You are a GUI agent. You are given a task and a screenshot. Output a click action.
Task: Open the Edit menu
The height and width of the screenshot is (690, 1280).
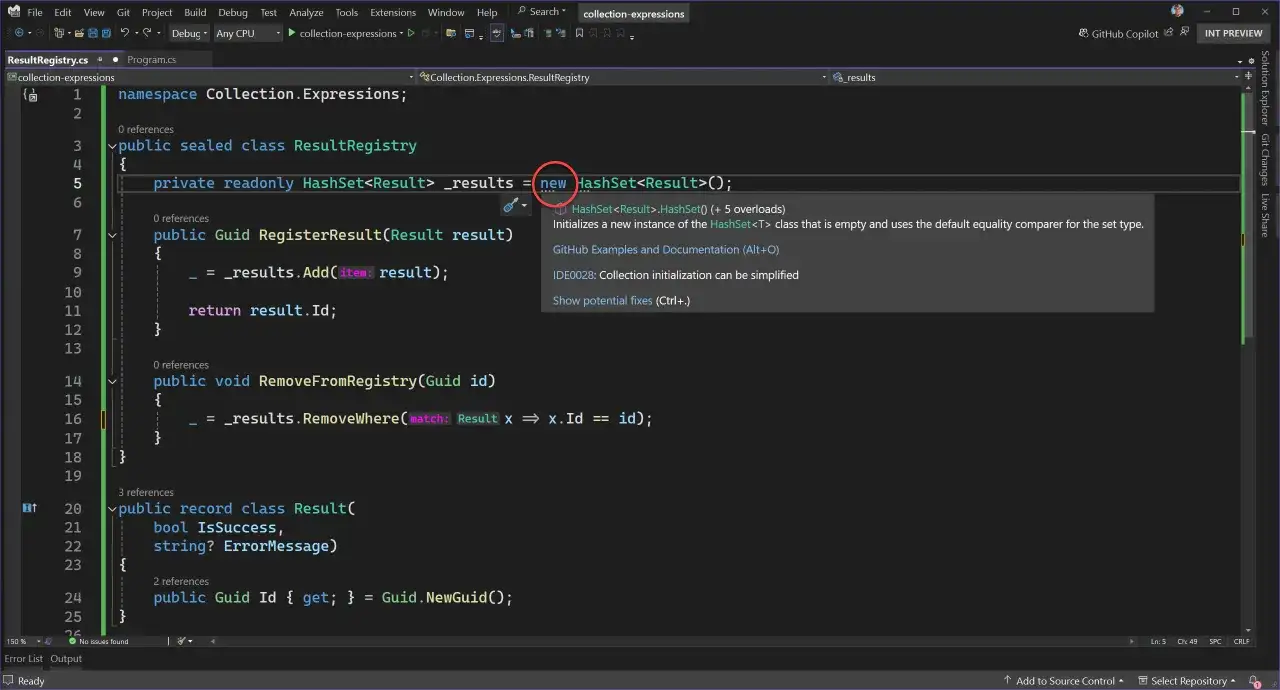coord(63,13)
